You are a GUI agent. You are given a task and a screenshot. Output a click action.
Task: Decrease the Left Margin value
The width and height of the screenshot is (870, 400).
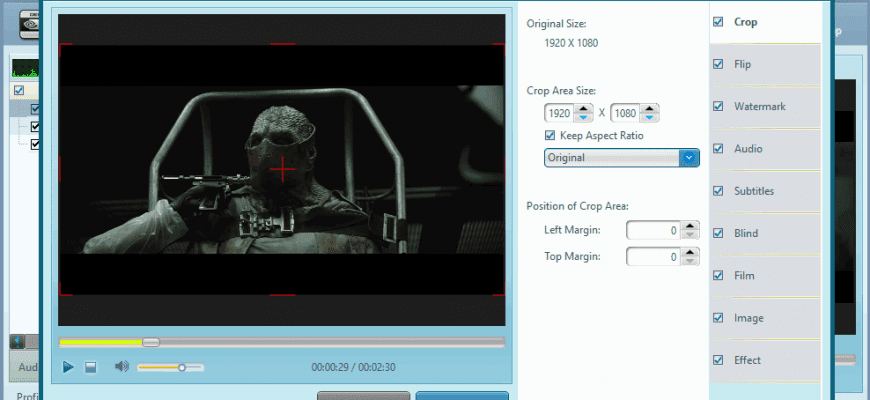(x=689, y=235)
